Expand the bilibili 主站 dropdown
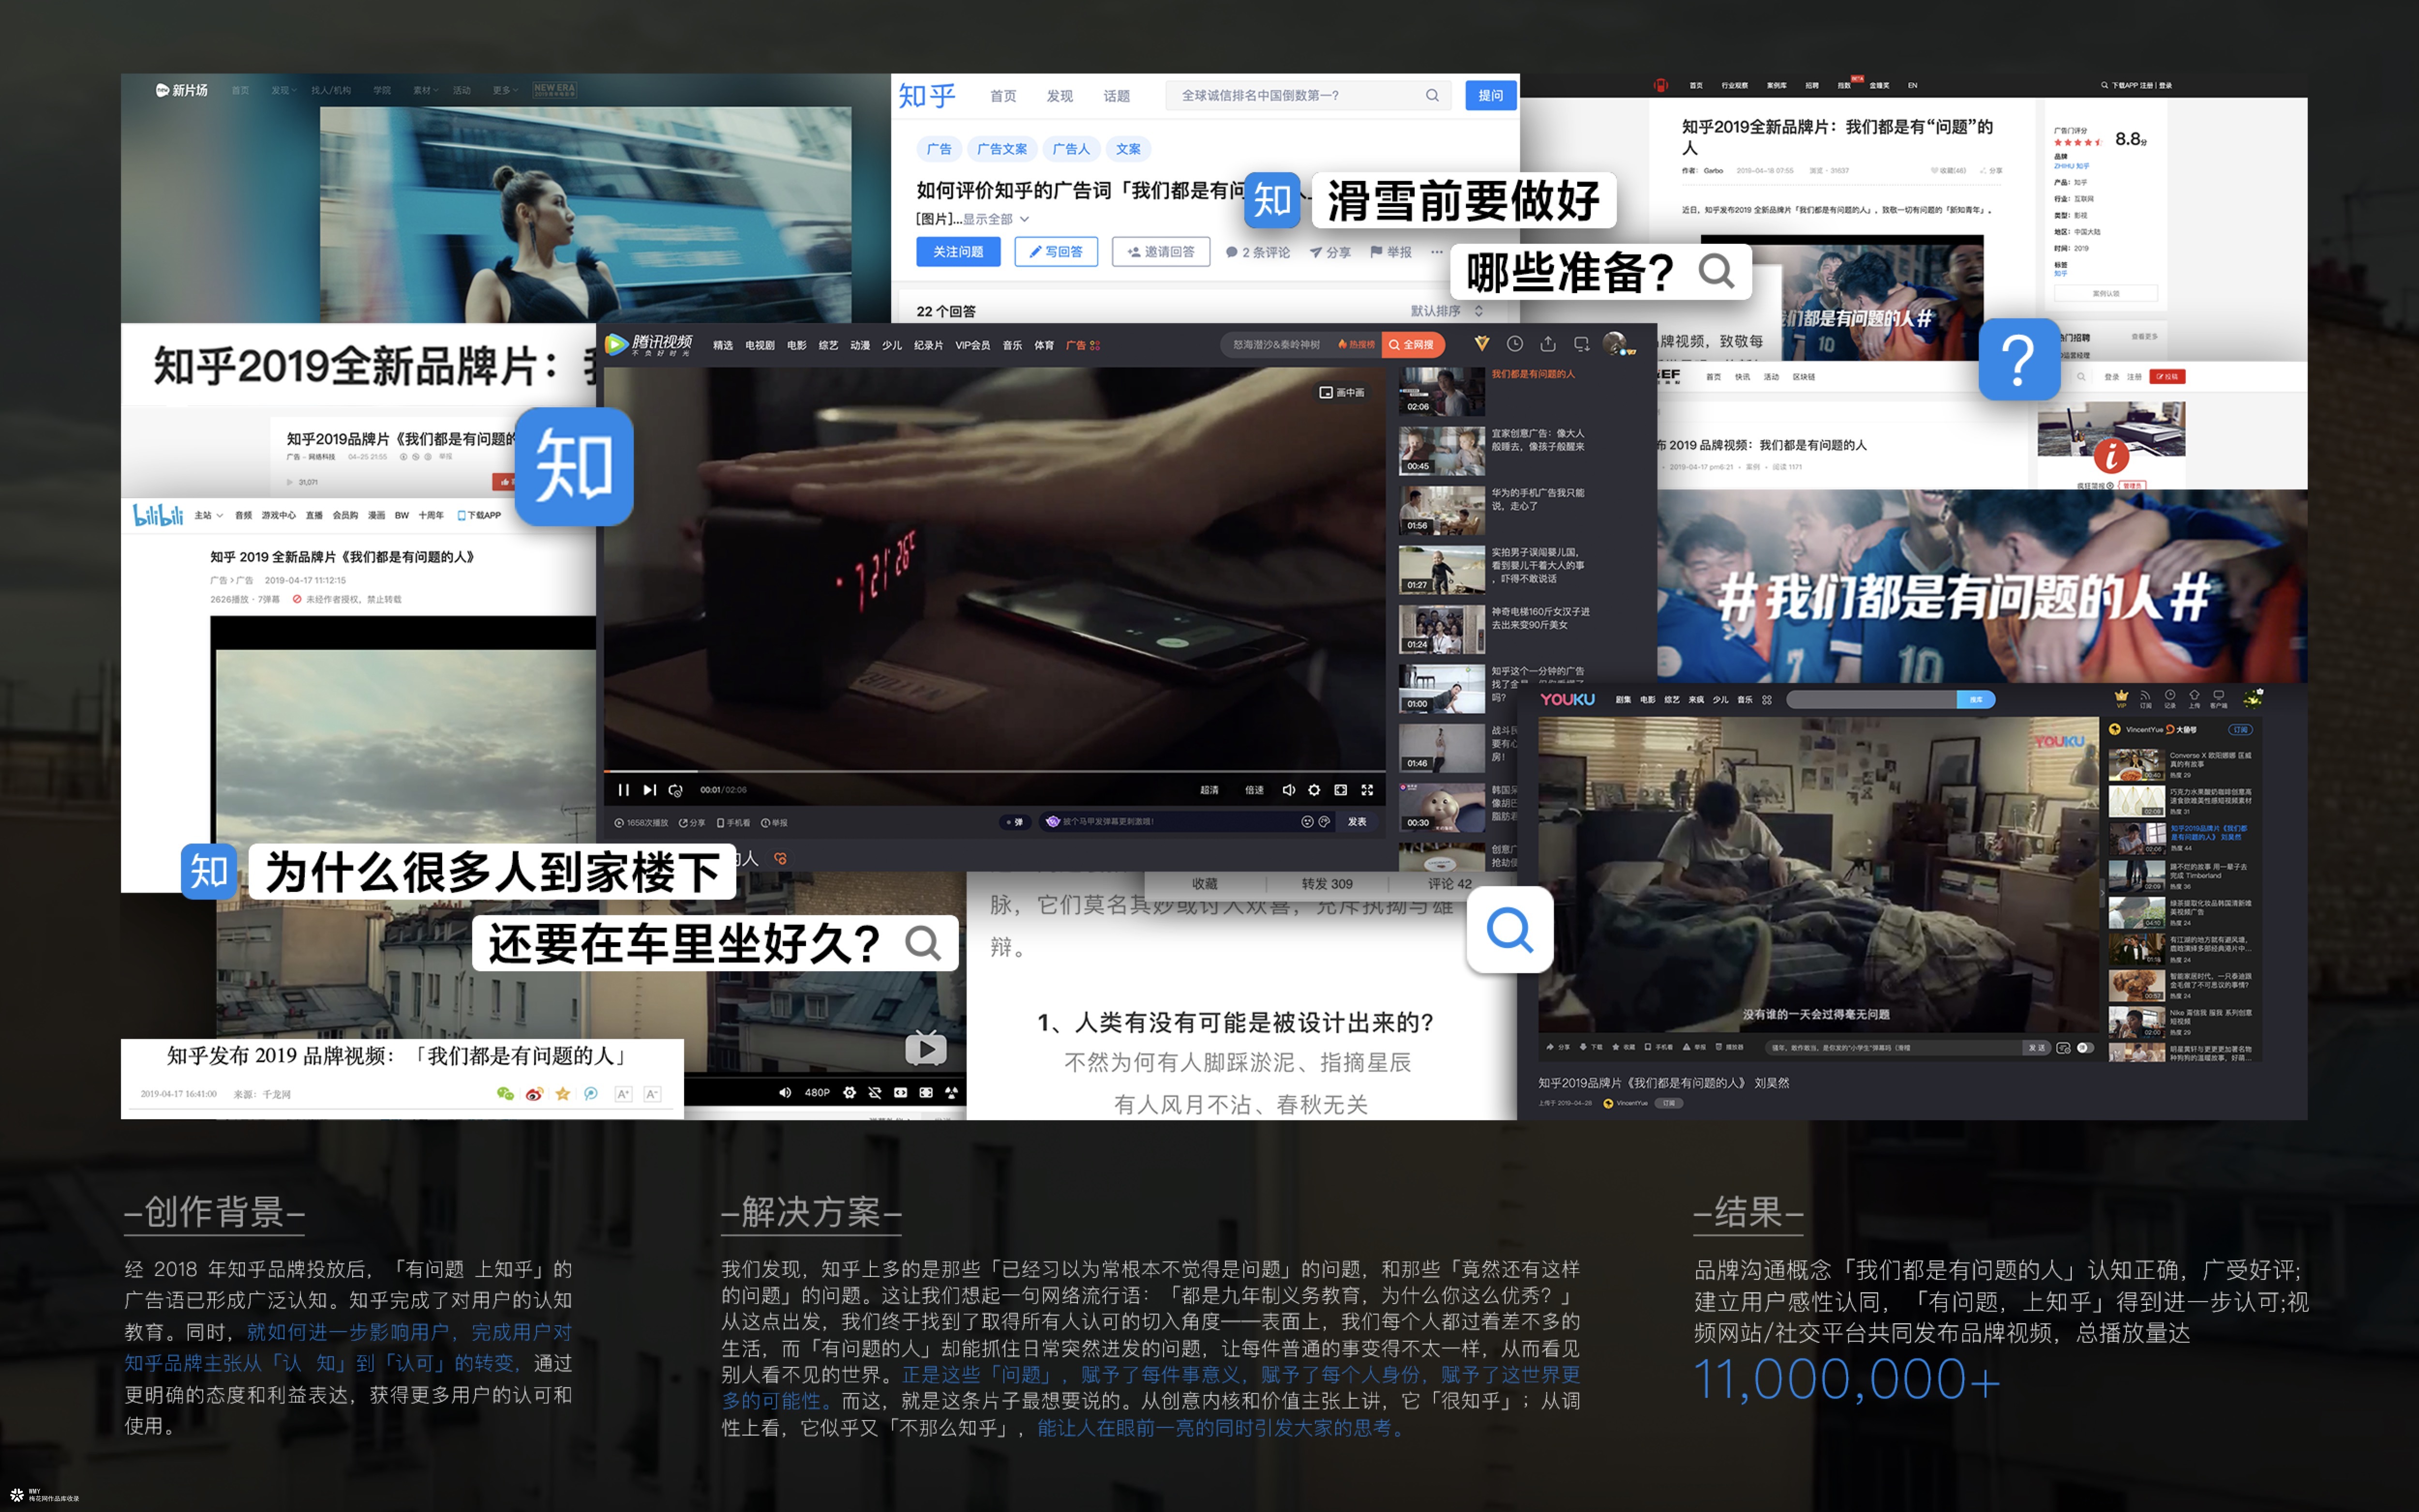The height and width of the screenshot is (1512, 2419). [208, 515]
